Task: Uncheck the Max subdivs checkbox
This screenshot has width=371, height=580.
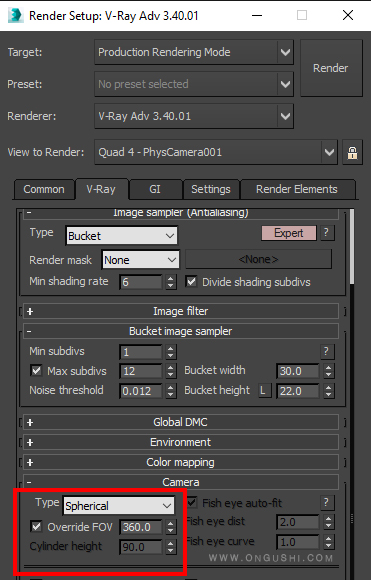Action: pos(36,371)
